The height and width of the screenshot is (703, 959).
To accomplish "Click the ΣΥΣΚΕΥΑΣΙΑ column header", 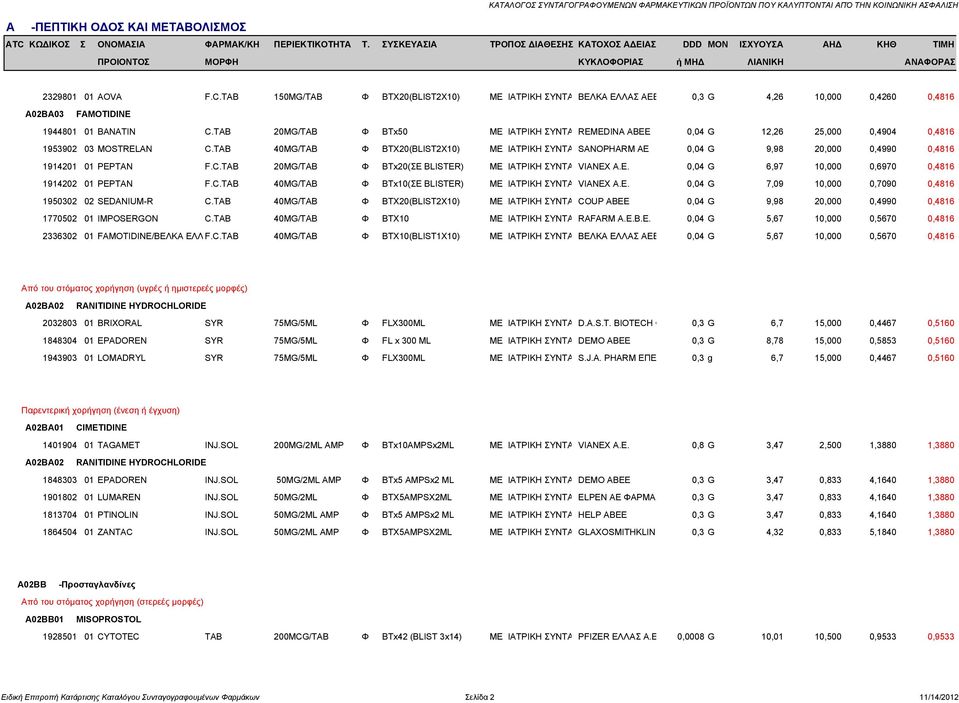I will click(409, 44).
